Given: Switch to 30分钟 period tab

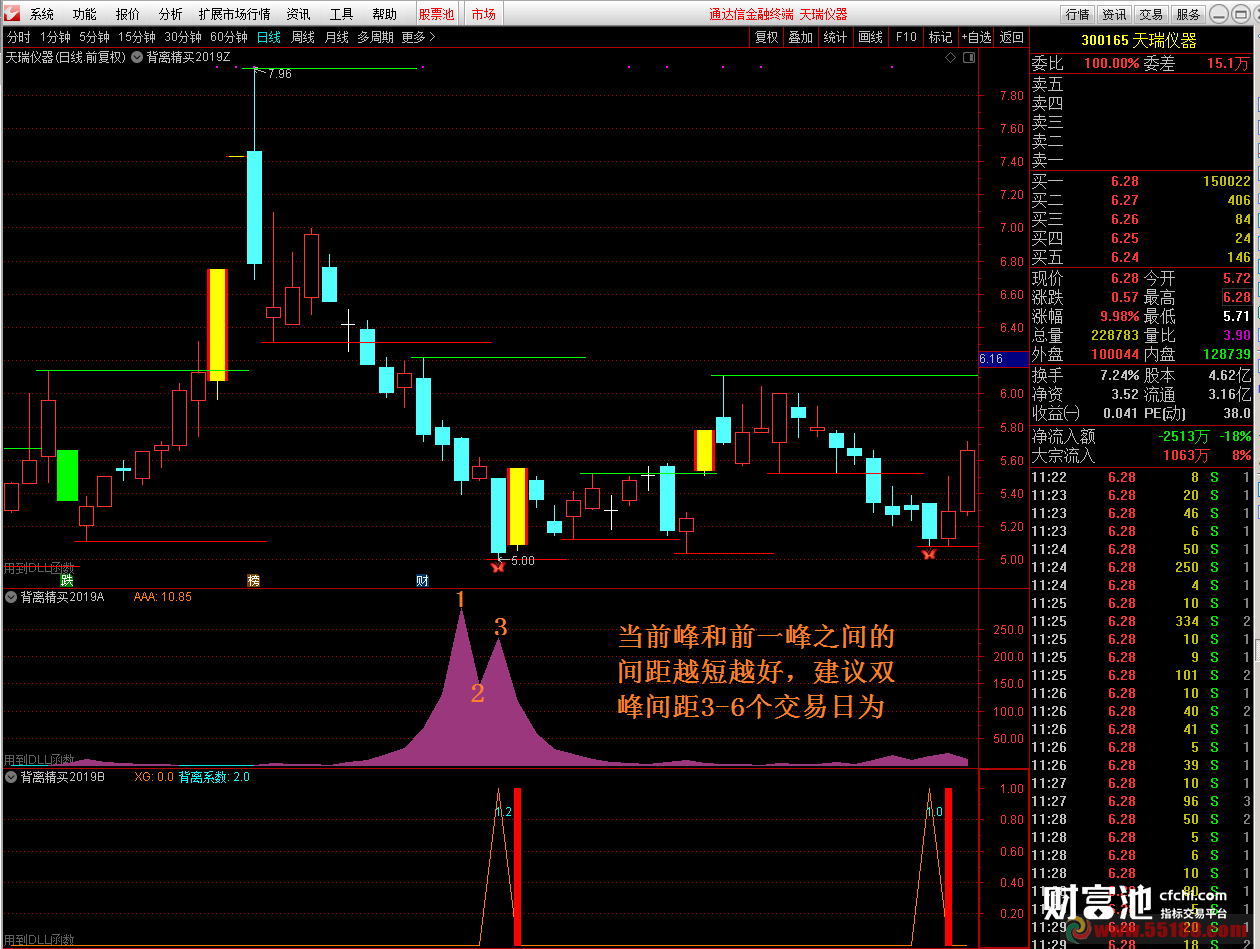Looking at the screenshot, I should 184,37.
